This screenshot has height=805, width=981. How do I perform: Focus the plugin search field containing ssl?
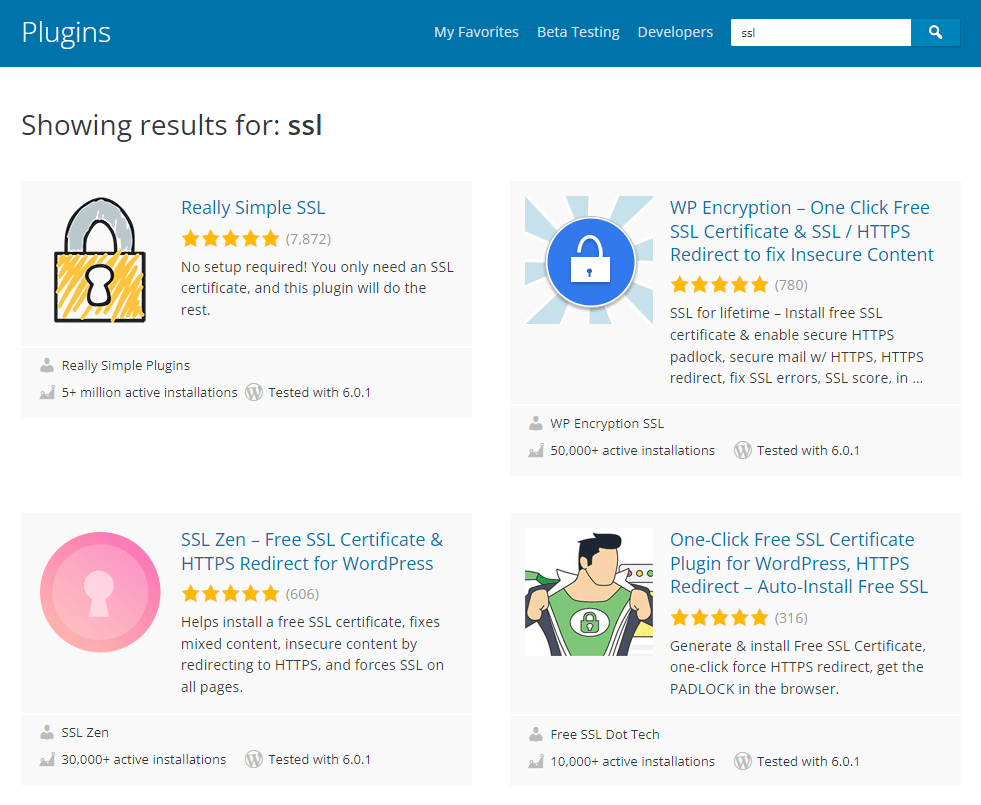(x=820, y=33)
